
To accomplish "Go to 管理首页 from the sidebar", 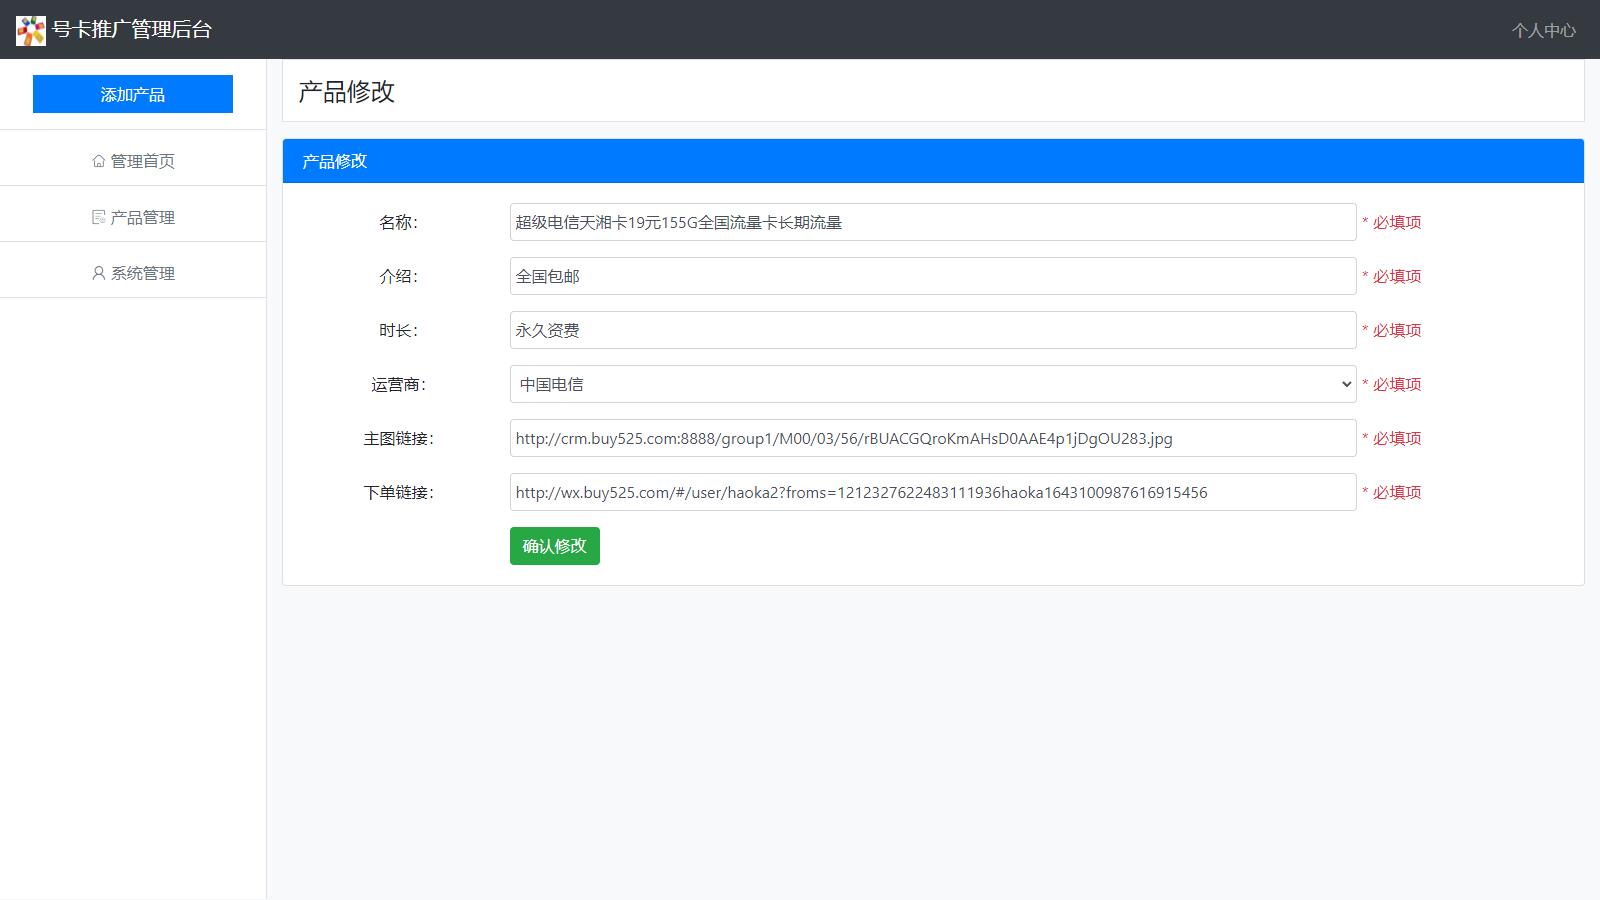I will tap(141, 160).
